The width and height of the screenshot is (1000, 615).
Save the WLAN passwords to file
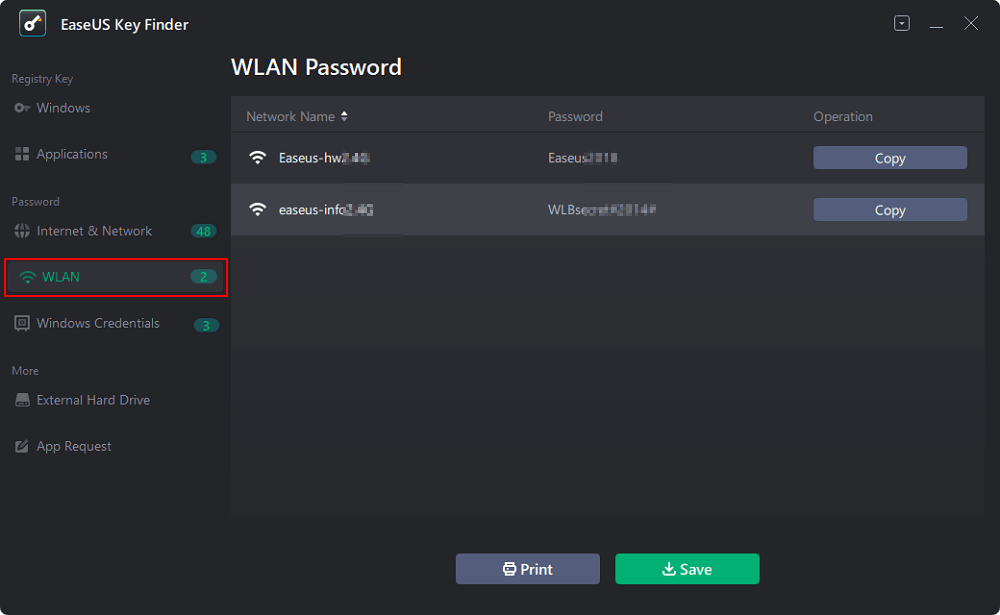coord(687,569)
